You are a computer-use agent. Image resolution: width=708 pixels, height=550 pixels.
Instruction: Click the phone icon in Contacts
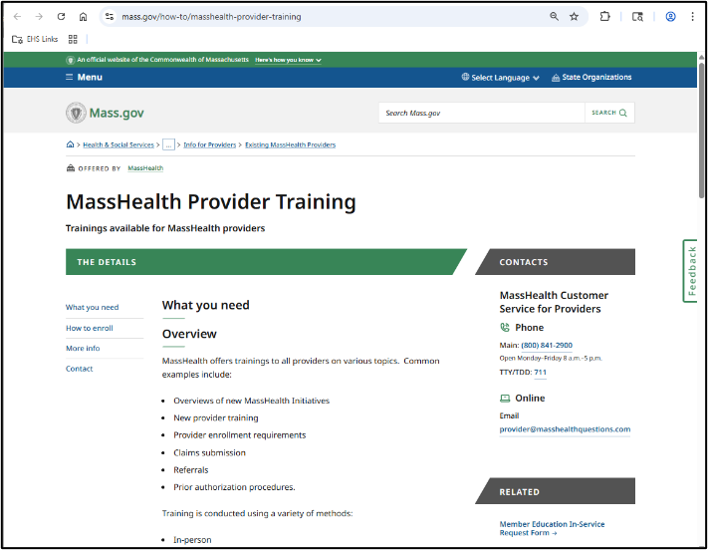tap(505, 327)
